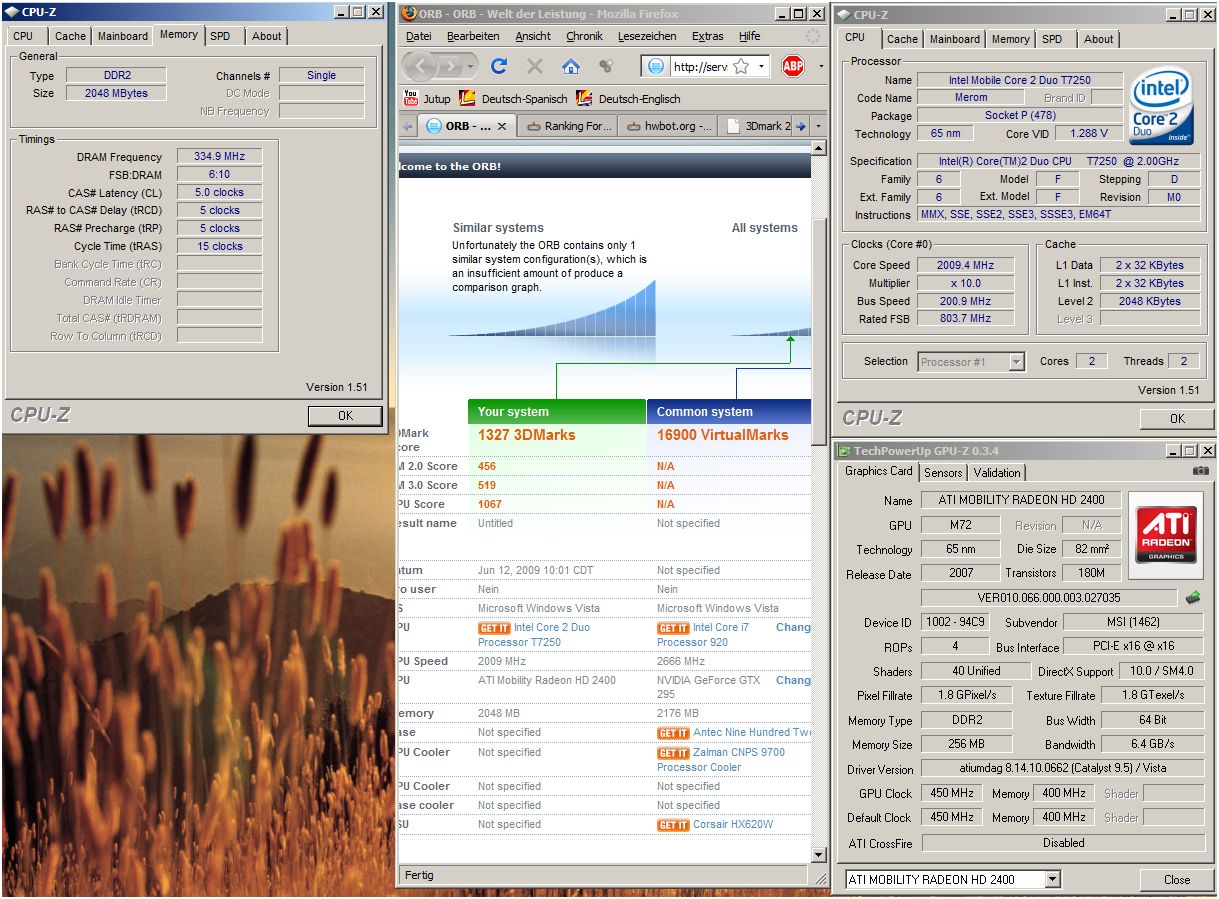Viewport: 1219px width, 899px height.
Task: Open the Ansicht menu
Action: (533, 36)
